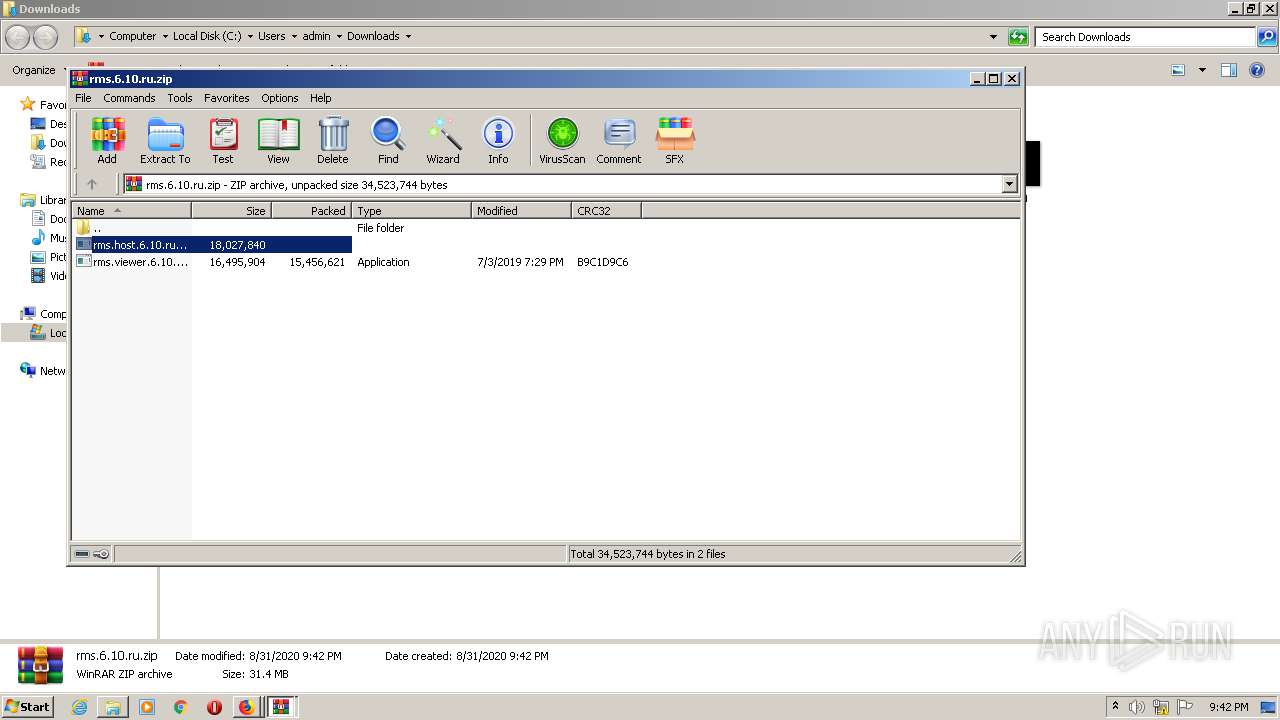Open the Options menu
Screen dimensions: 1280x720
[x=280, y=98]
